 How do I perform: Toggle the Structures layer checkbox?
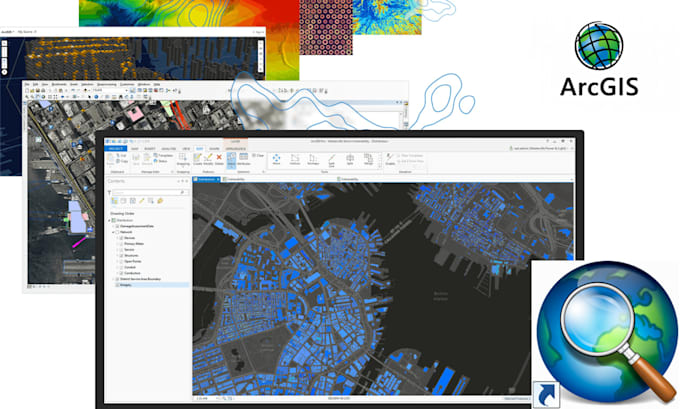(x=121, y=255)
